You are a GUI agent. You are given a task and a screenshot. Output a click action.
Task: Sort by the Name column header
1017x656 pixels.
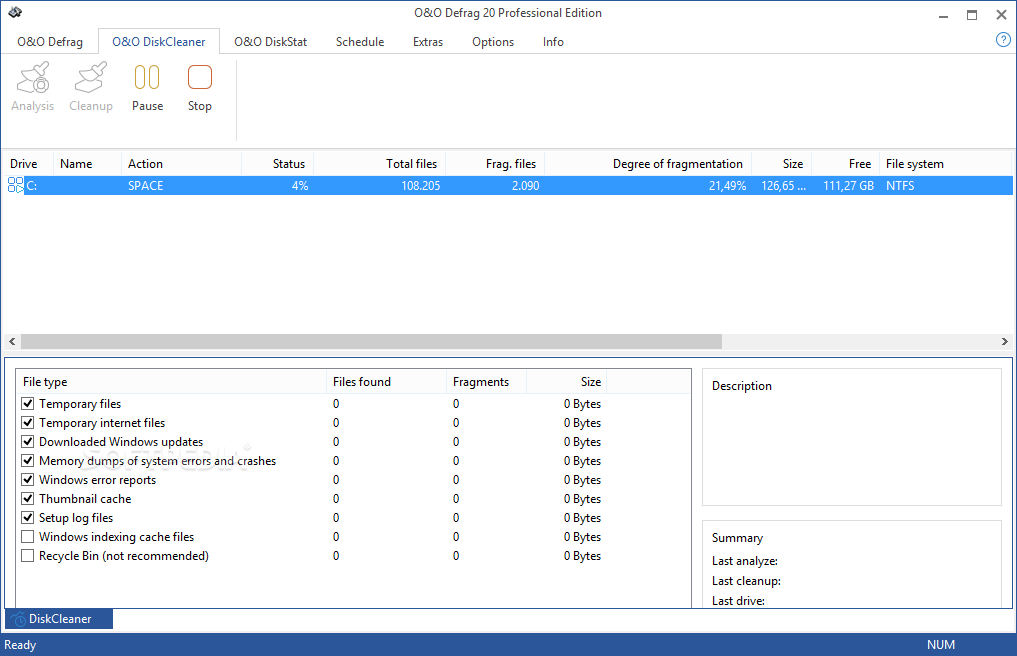(x=88, y=164)
